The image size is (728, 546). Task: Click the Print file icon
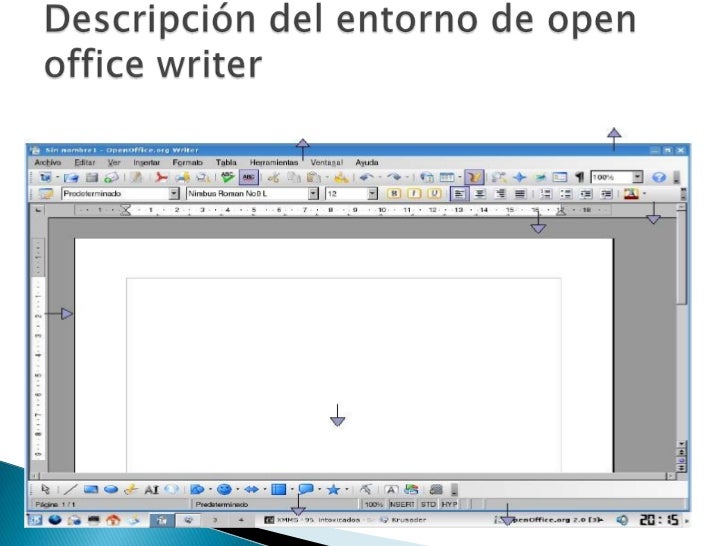pos(182,177)
